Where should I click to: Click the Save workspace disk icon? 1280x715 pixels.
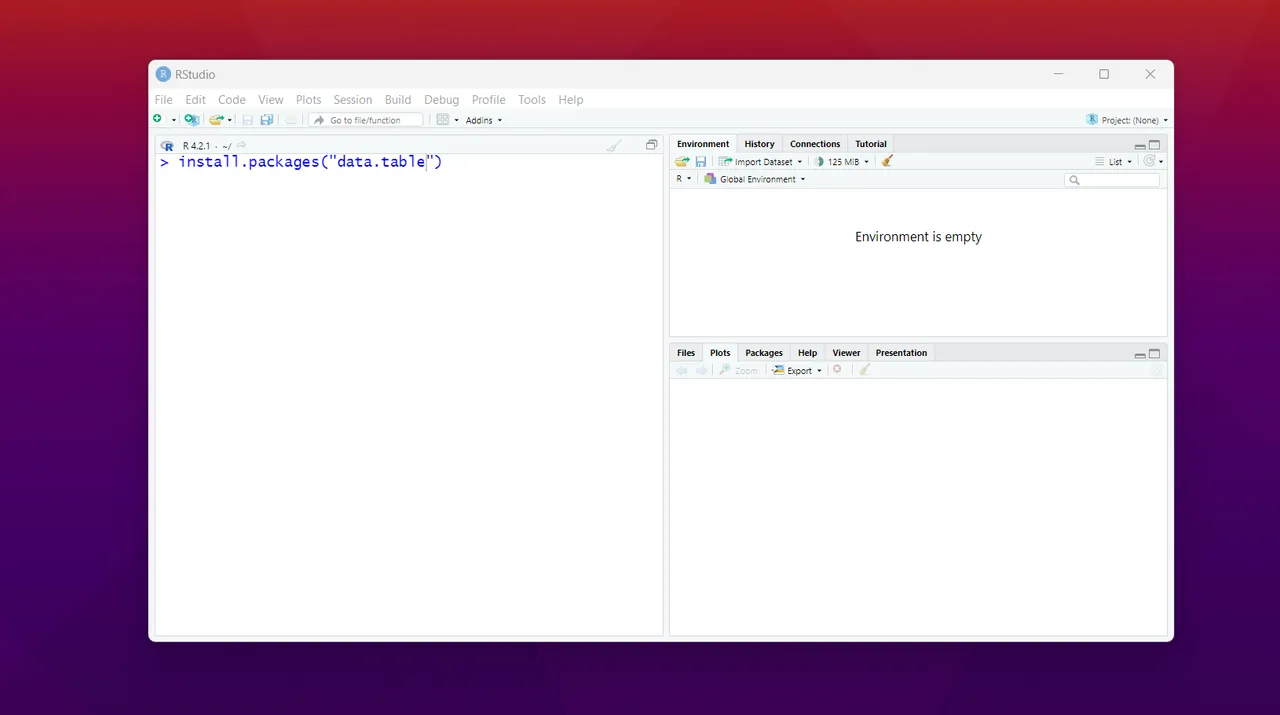pos(701,161)
